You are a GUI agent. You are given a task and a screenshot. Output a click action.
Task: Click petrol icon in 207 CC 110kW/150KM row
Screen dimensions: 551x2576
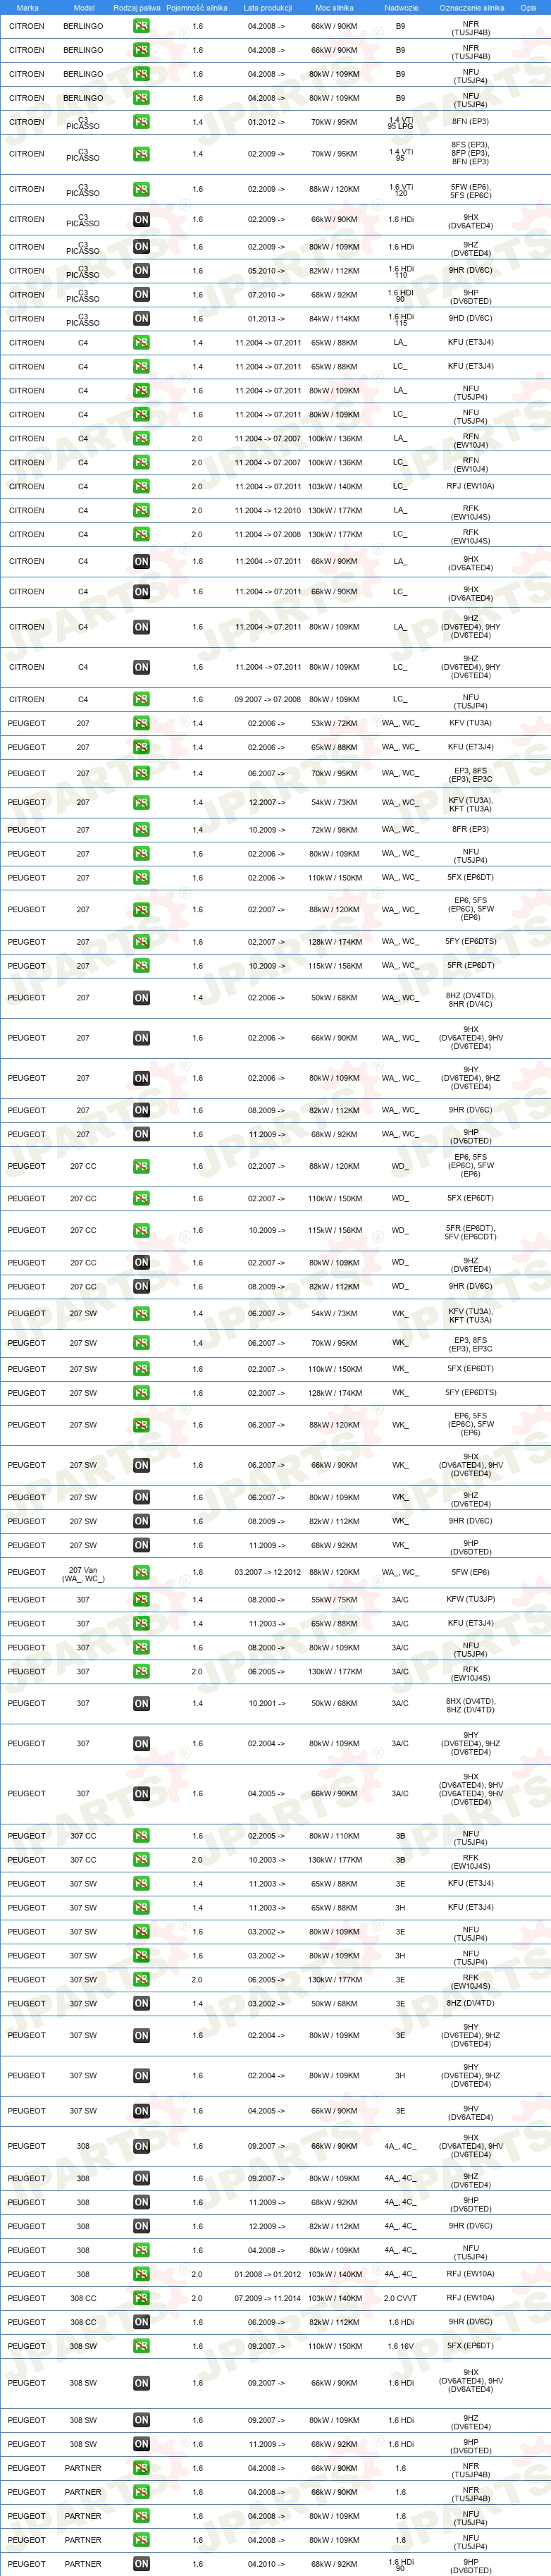[x=141, y=1199]
